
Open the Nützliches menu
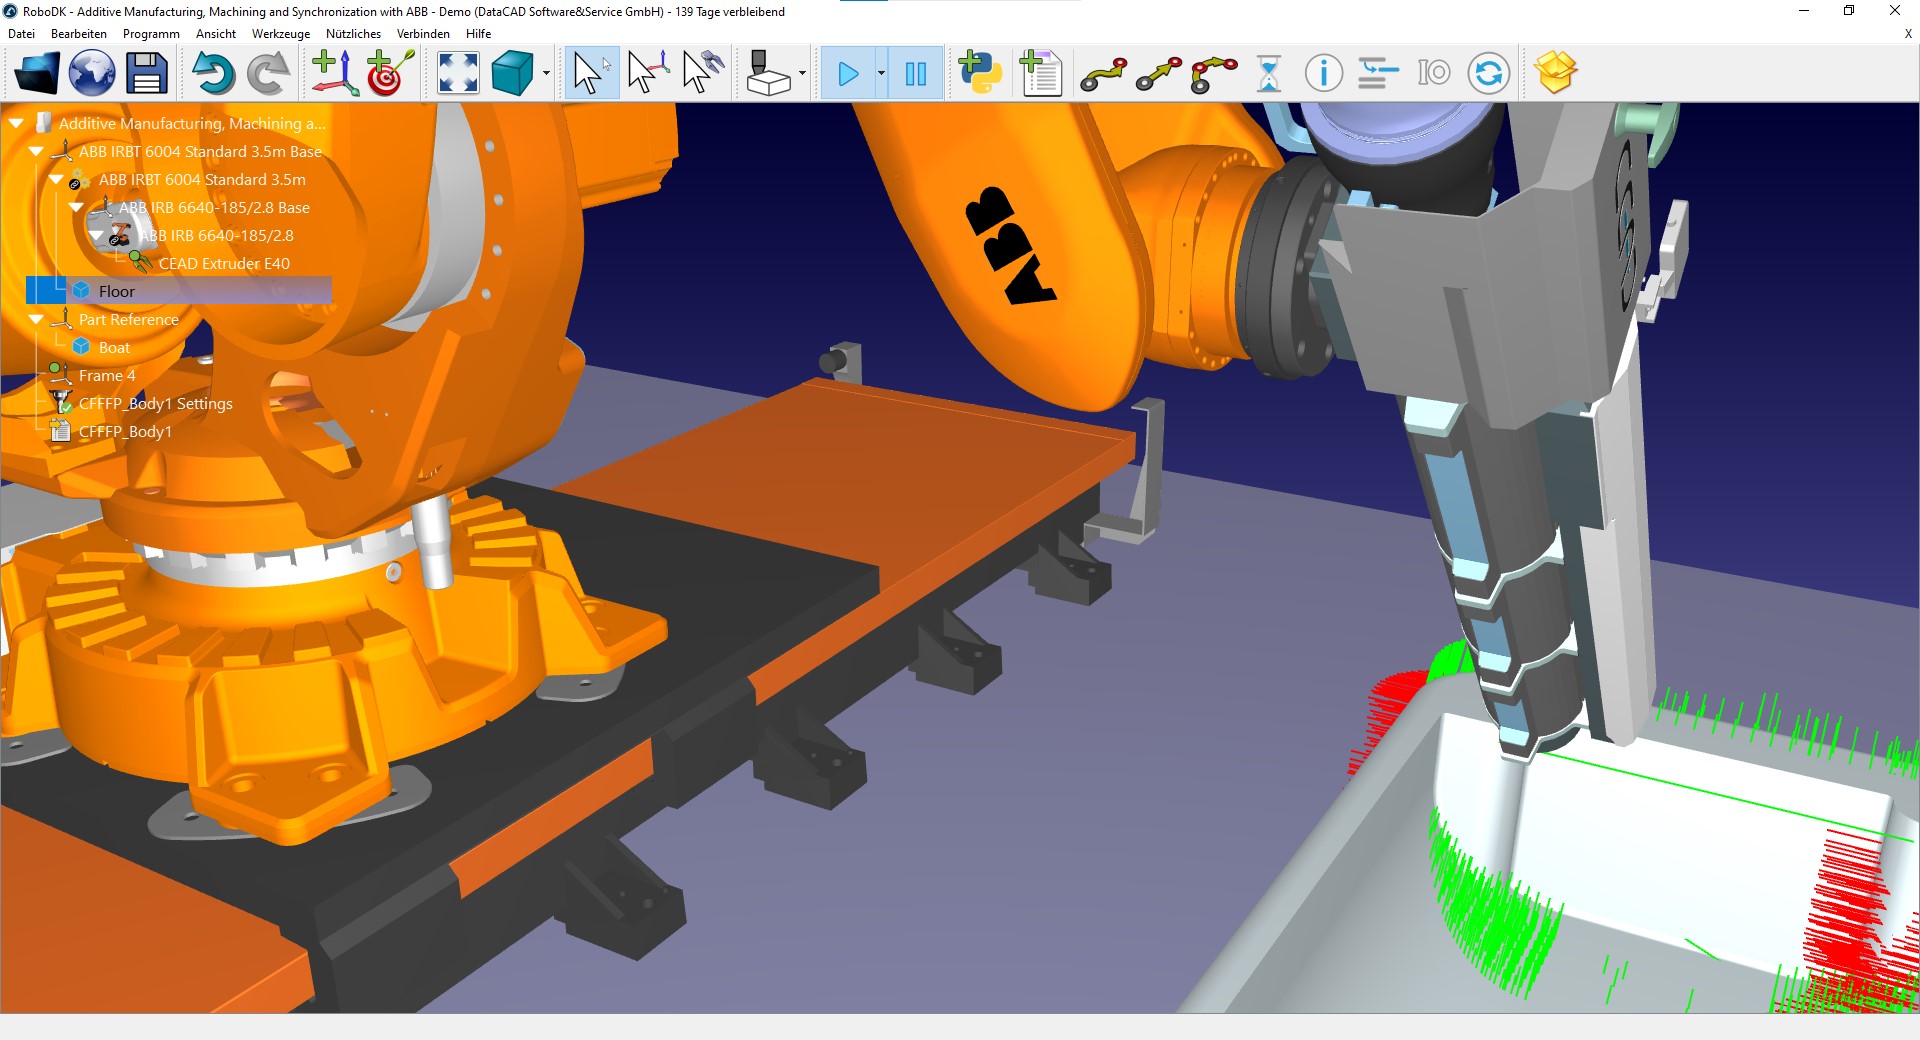(353, 33)
